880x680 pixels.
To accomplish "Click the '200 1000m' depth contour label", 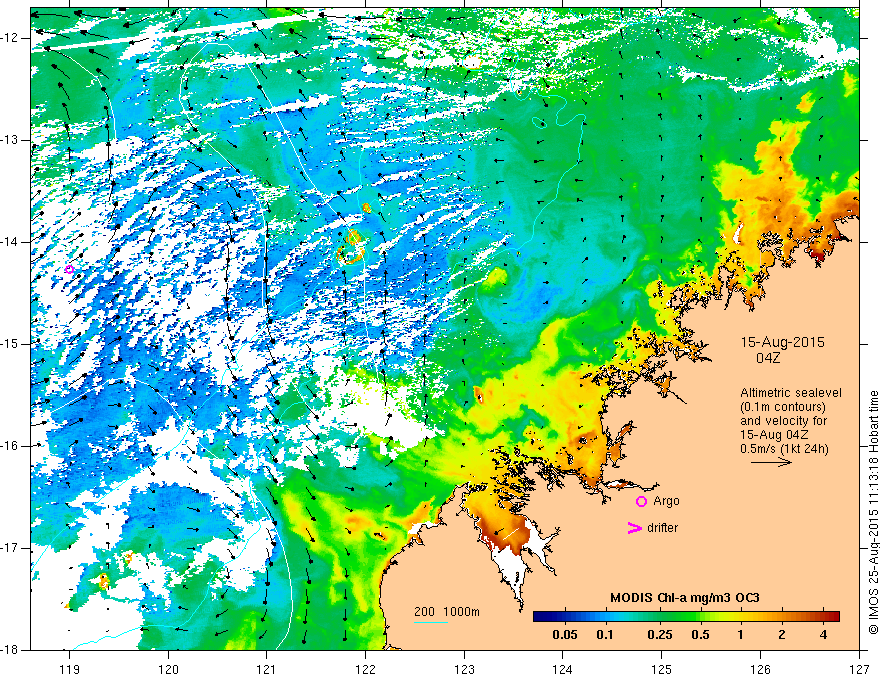I will click(447, 612).
